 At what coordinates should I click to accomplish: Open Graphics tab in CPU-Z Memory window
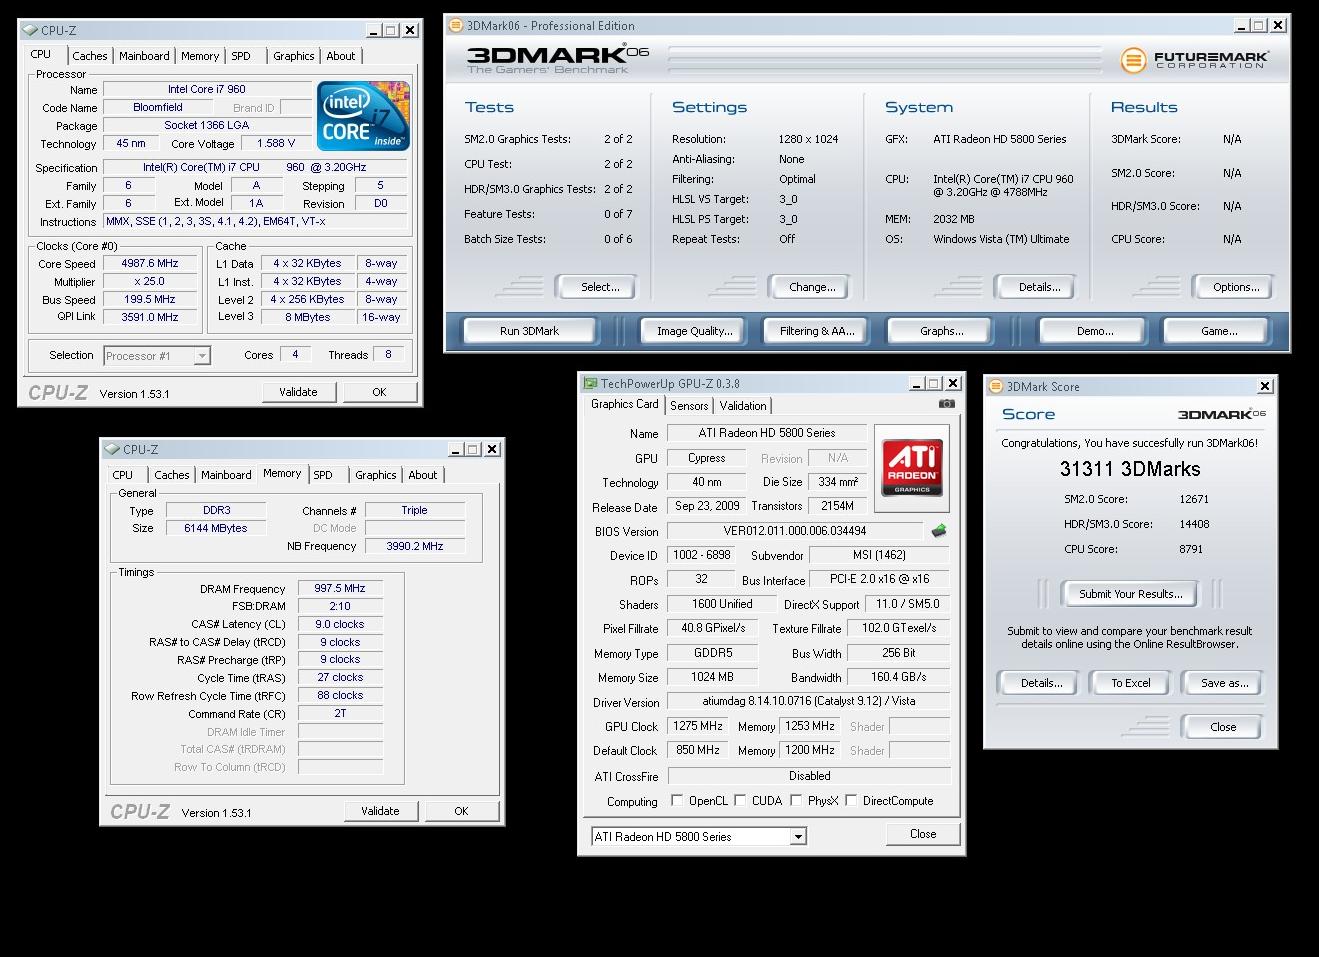point(376,475)
